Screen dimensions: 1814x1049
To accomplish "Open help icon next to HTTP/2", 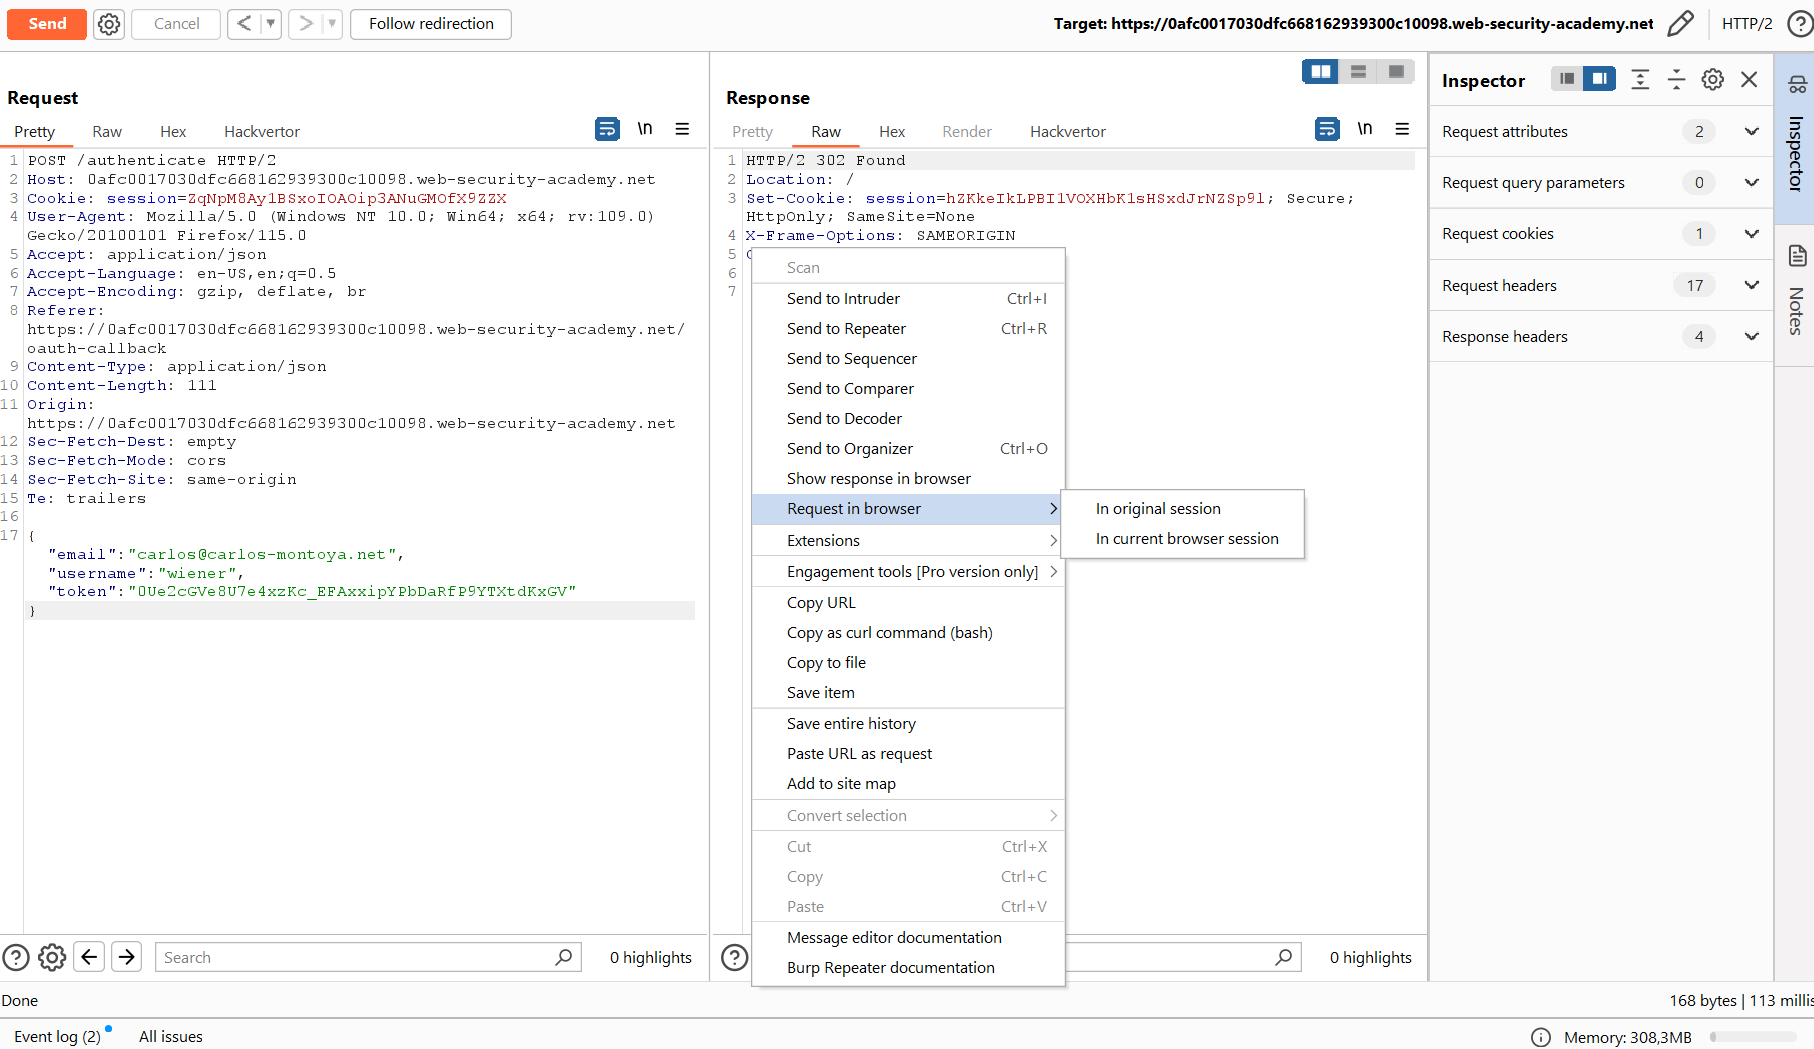I will (1800, 24).
